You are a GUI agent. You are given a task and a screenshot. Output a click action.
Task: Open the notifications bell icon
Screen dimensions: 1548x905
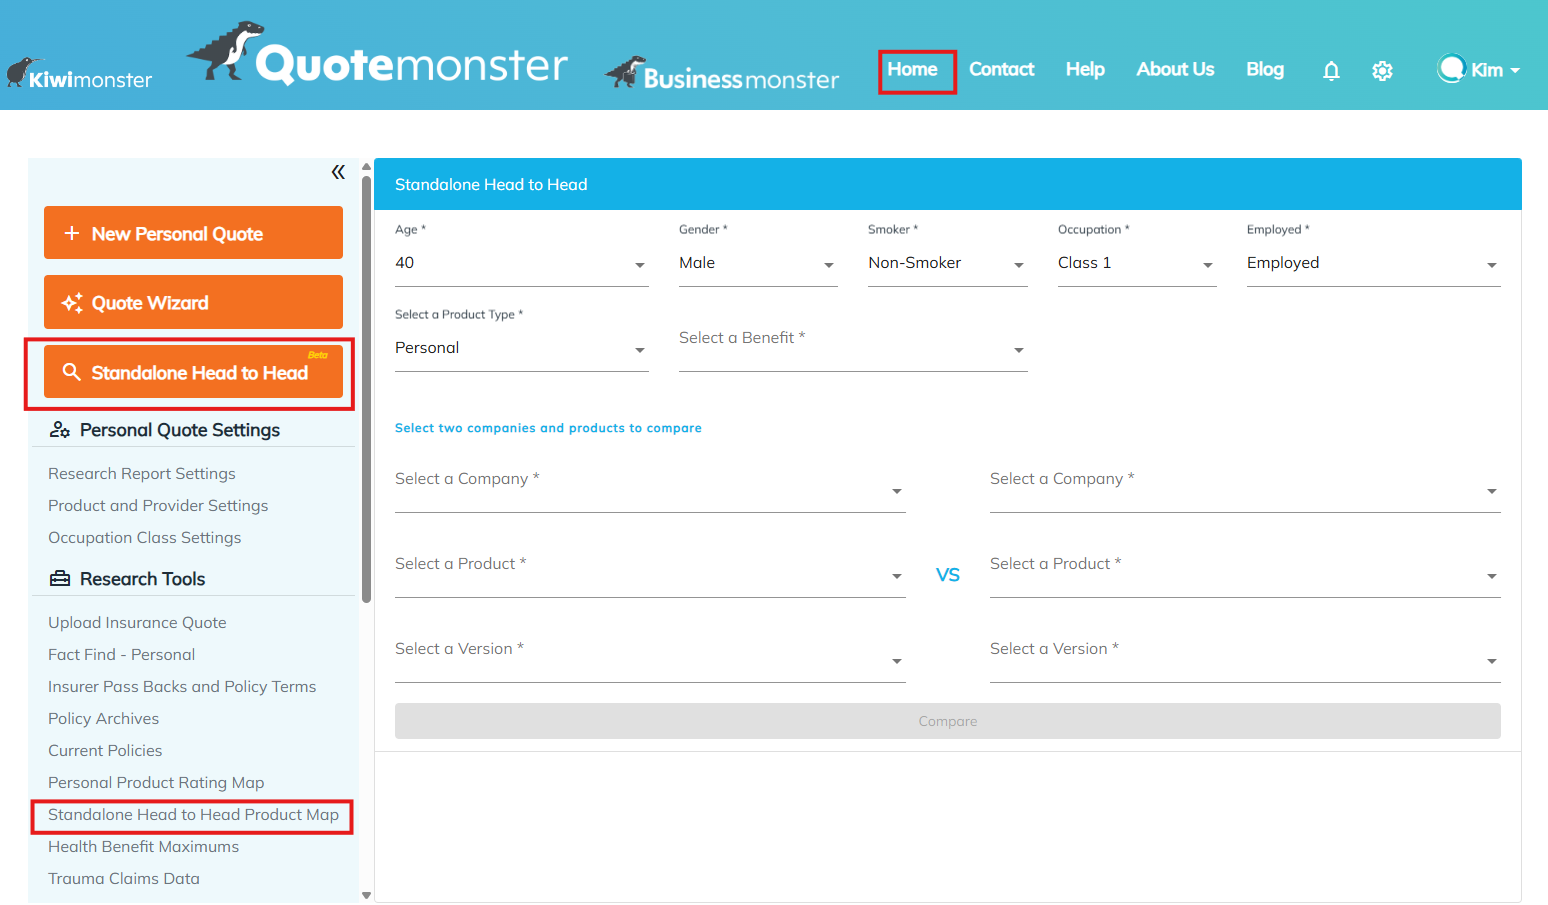[1331, 71]
